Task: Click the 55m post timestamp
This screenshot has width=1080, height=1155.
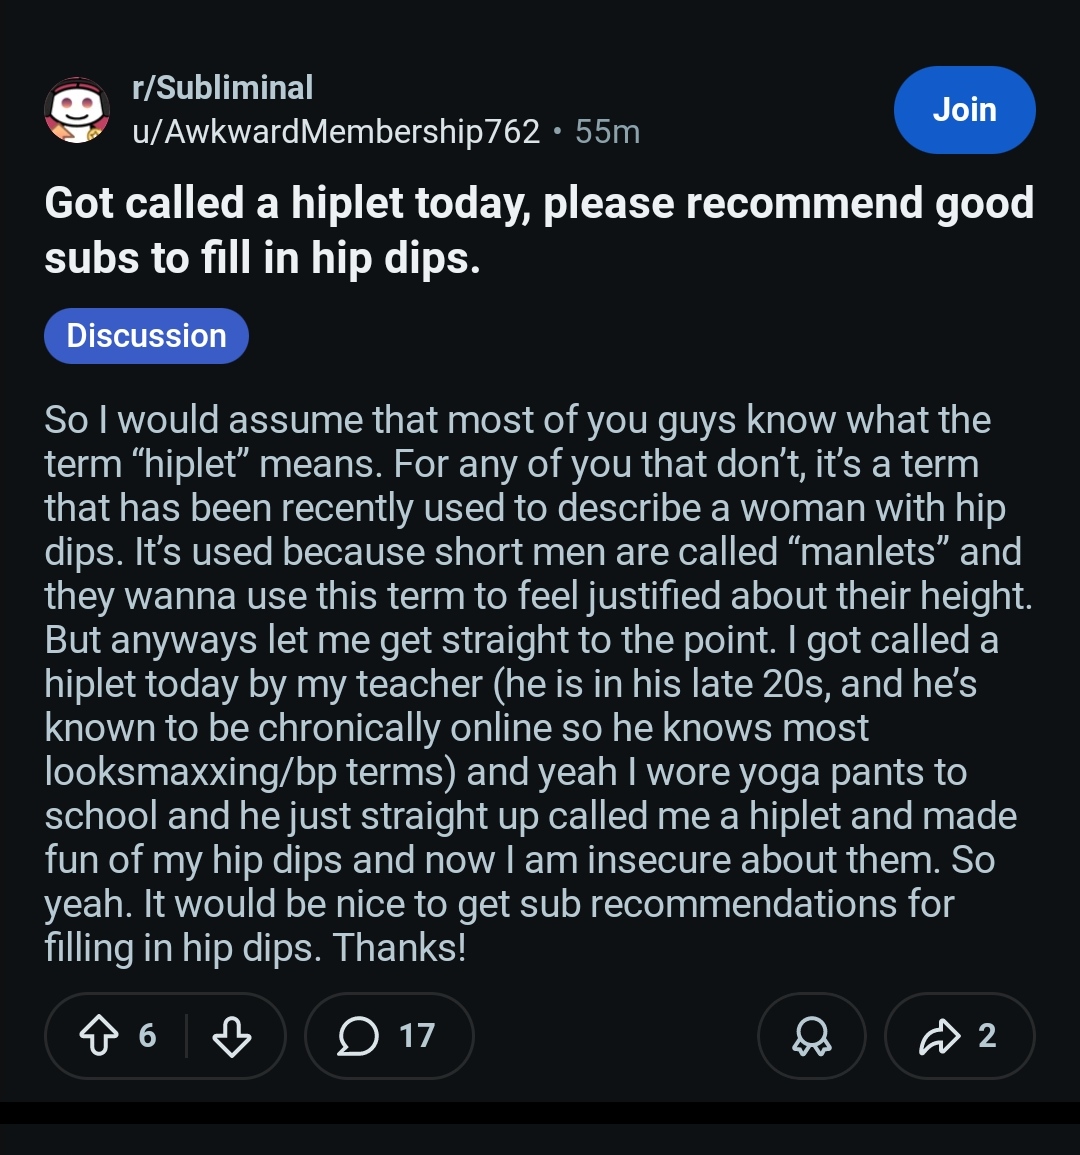Action: [607, 132]
